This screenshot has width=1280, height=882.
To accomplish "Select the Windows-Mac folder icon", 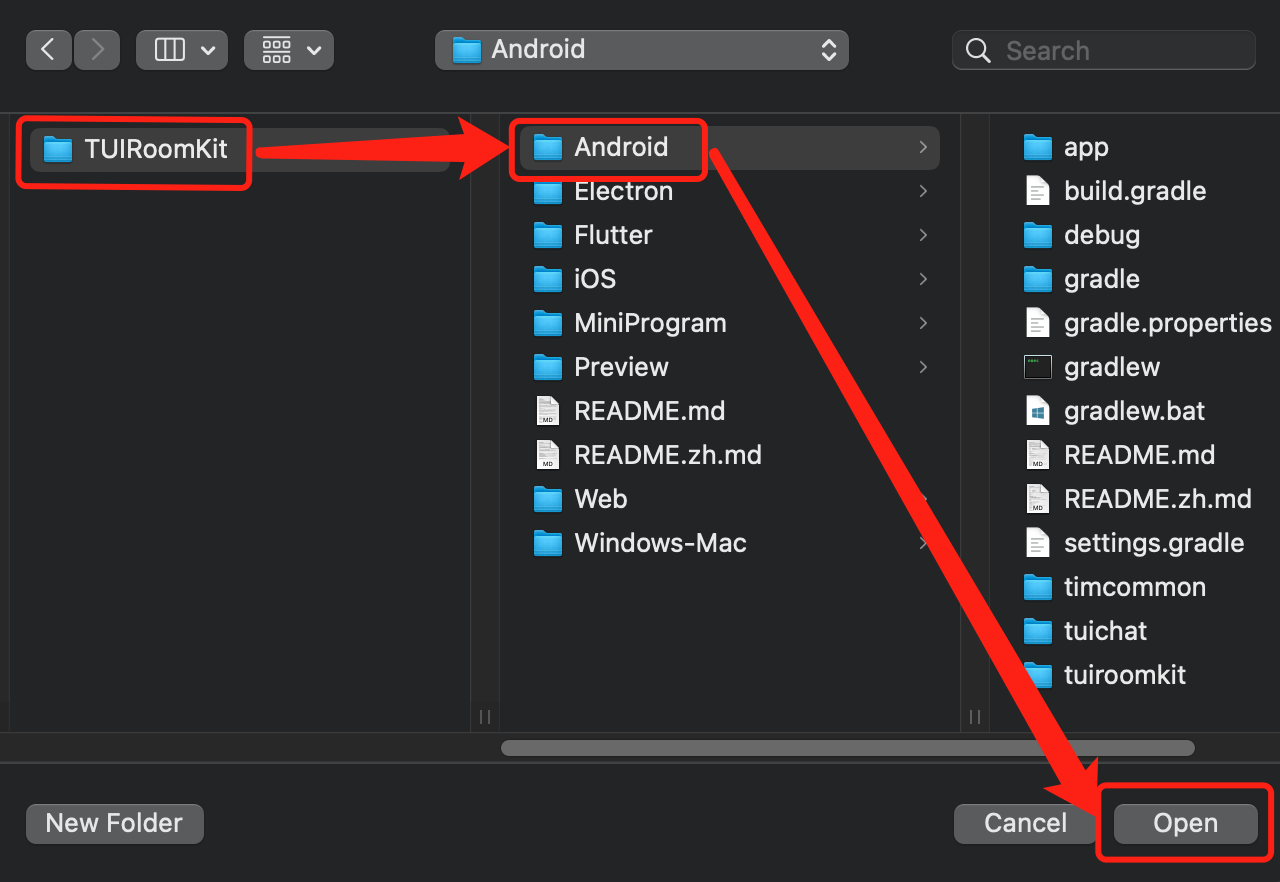I will pyautogui.click(x=548, y=543).
